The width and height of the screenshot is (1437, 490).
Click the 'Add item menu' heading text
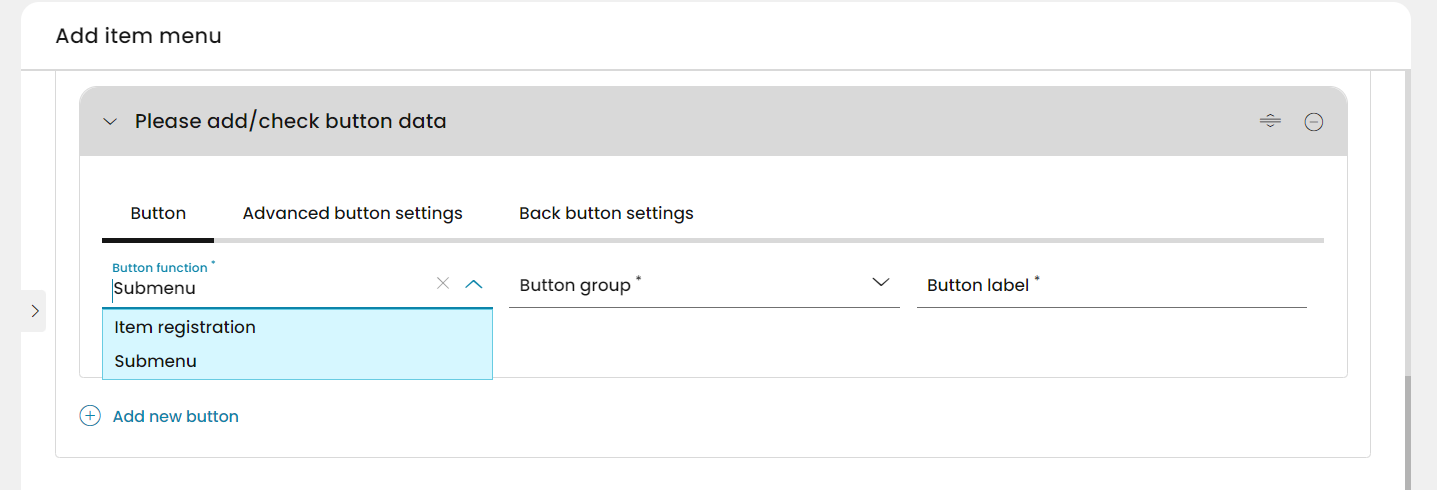(138, 36)
